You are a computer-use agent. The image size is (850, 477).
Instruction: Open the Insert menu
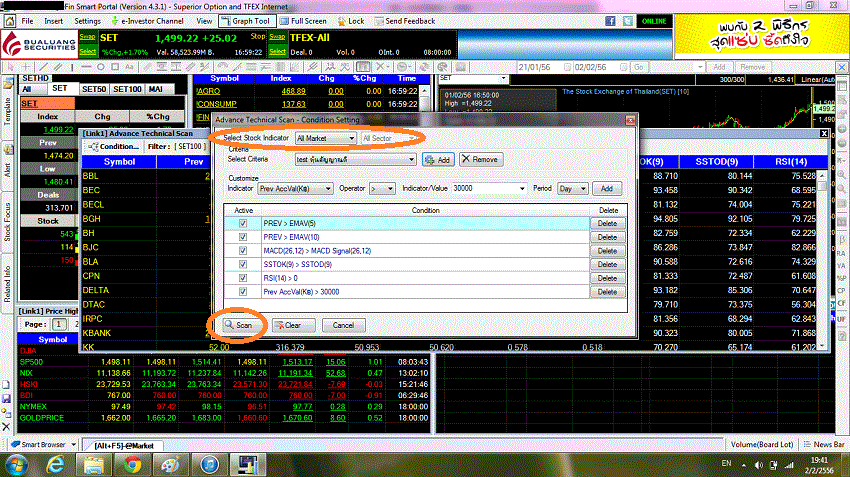point(54,21)
